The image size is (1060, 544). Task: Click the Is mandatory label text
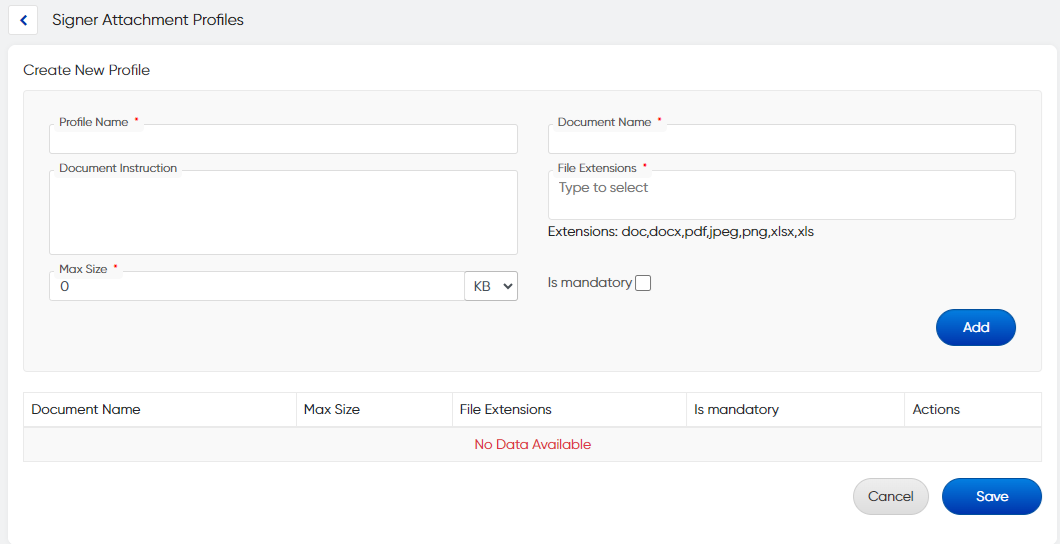(x=590, y=283)
